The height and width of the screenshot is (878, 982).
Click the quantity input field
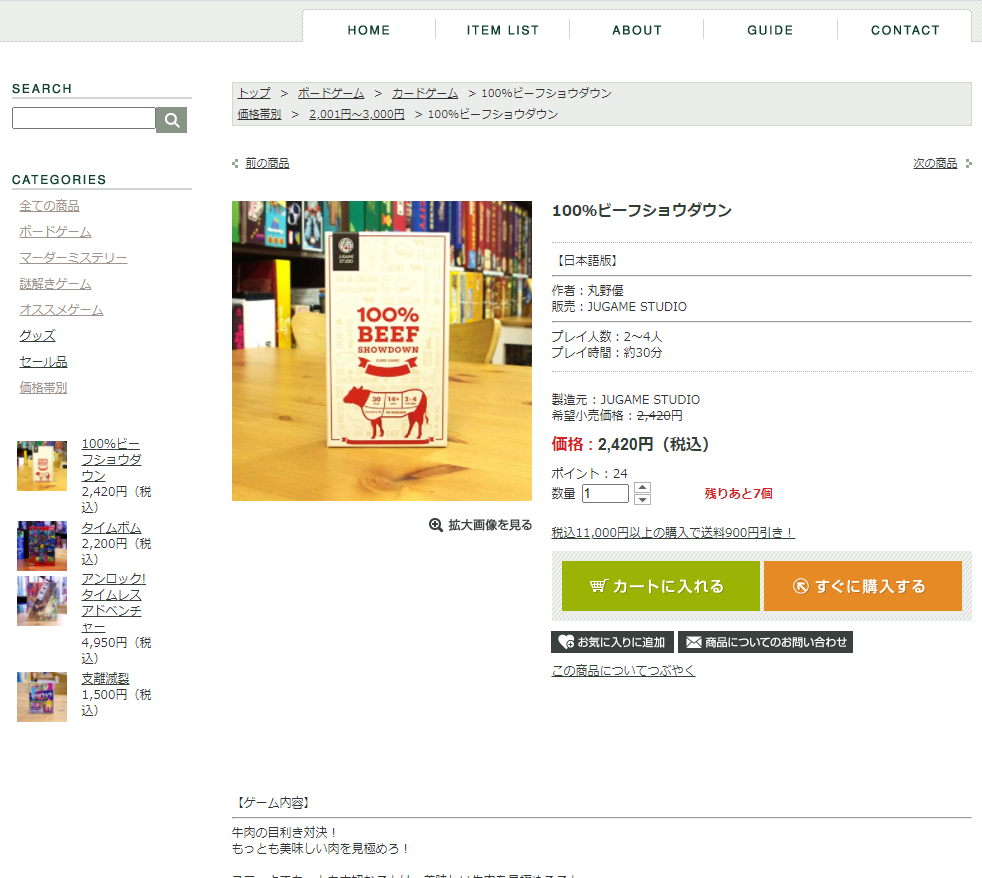tap(605, 493)
